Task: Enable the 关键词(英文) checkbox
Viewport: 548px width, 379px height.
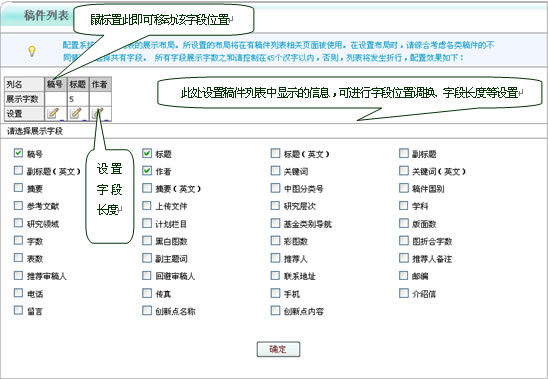Action: pos(404,171)
